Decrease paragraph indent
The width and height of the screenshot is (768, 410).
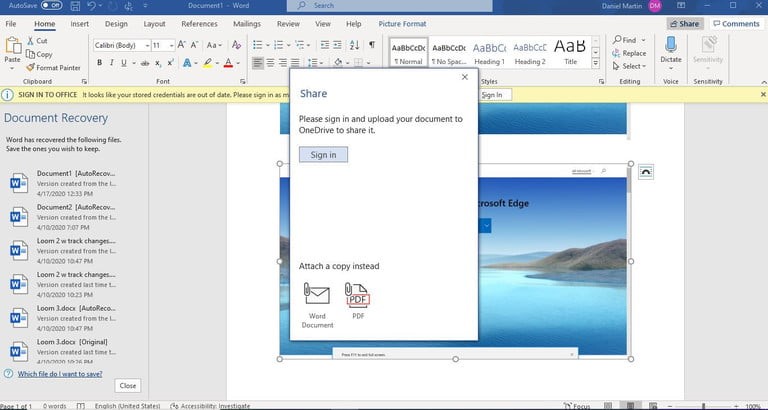tap(325, 45)
